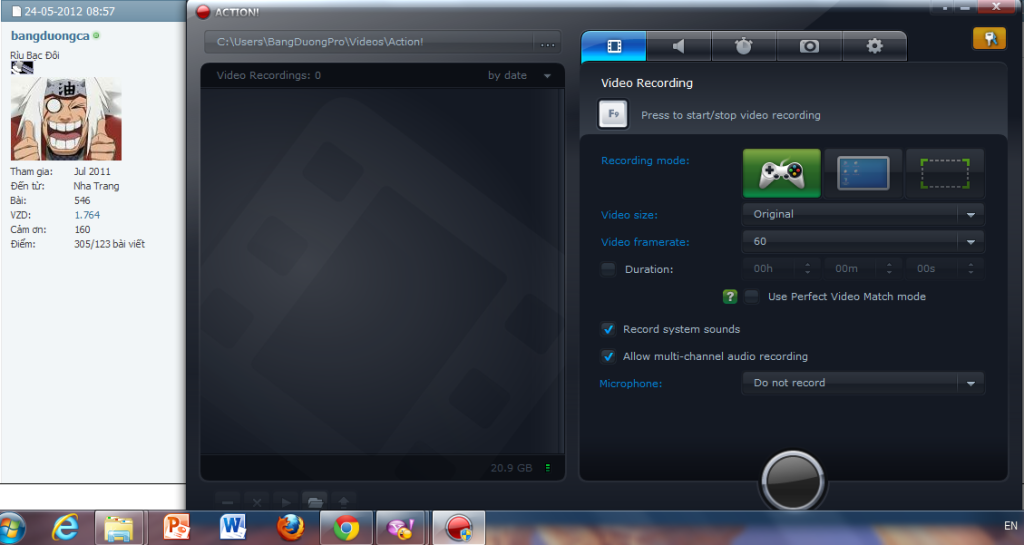Uncheck Record system sounds
Image resolution: width=1024 pixels, height=545 pixels.
pyautogui.click(x=608, y=329)
